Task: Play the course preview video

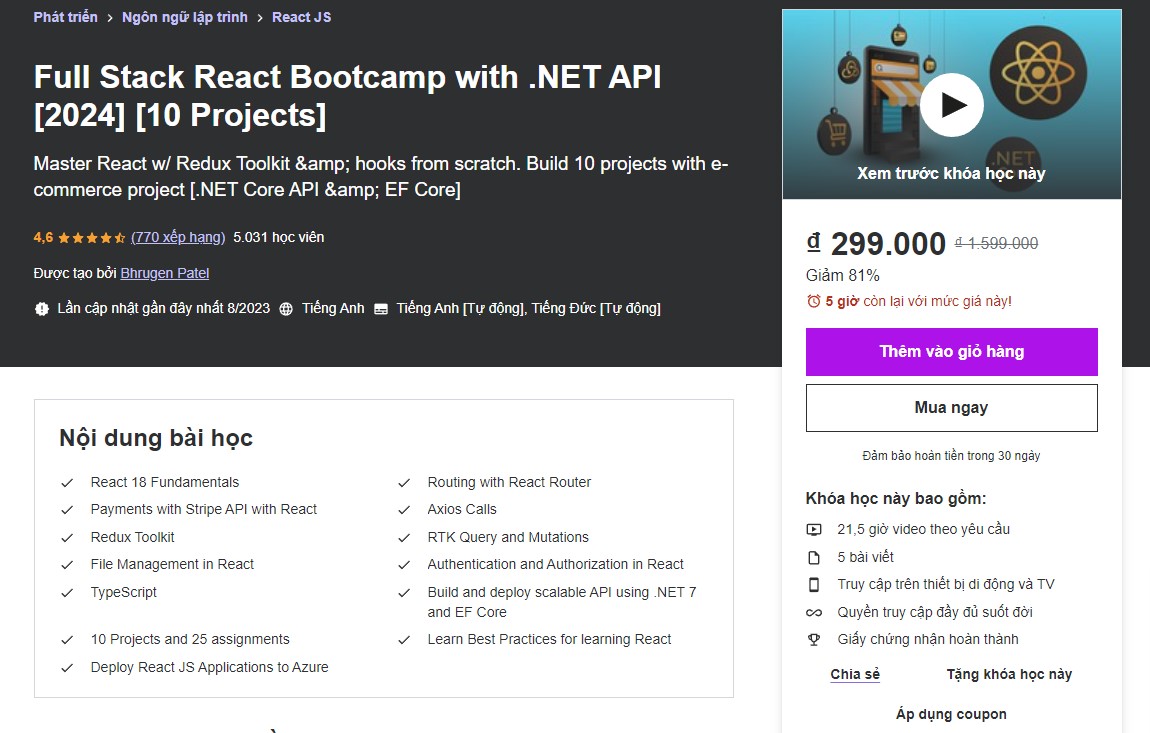Action: click(x=951, y=105)
